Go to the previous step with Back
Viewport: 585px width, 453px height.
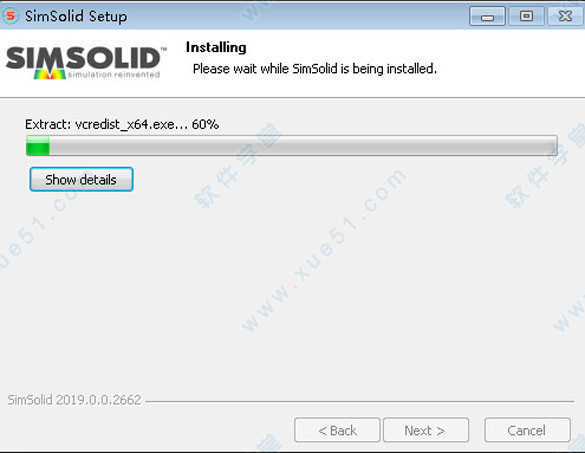click(337, 430)
